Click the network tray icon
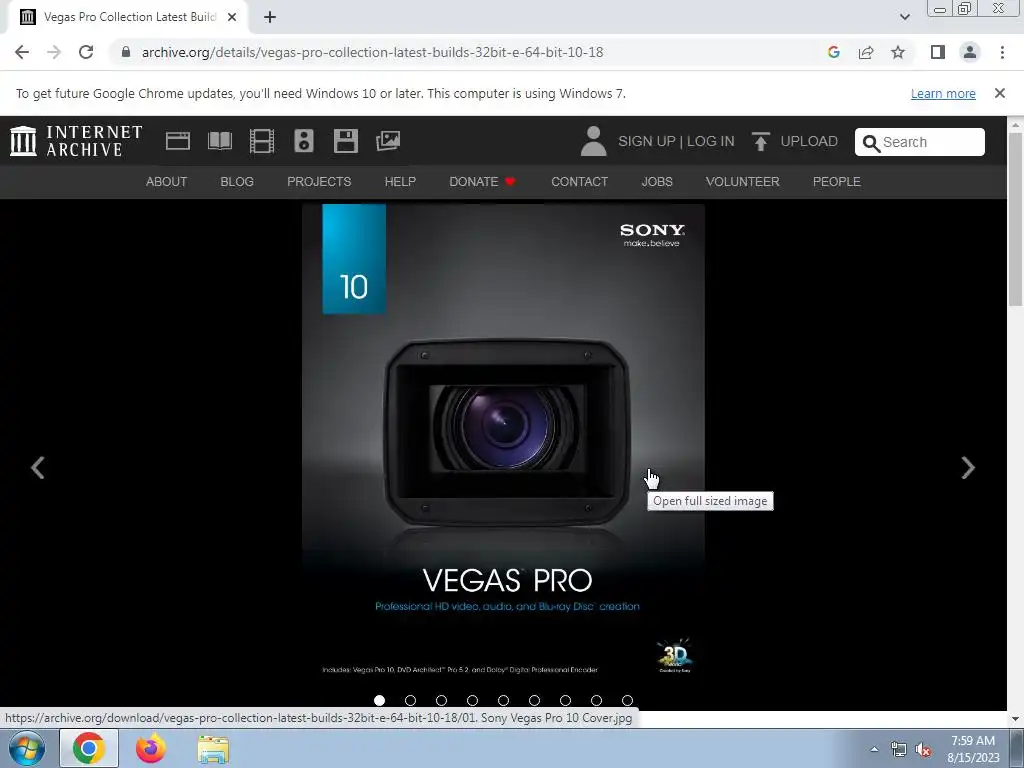The height and width of the screenshot is (768, 1024). click(x=899, y=750)
